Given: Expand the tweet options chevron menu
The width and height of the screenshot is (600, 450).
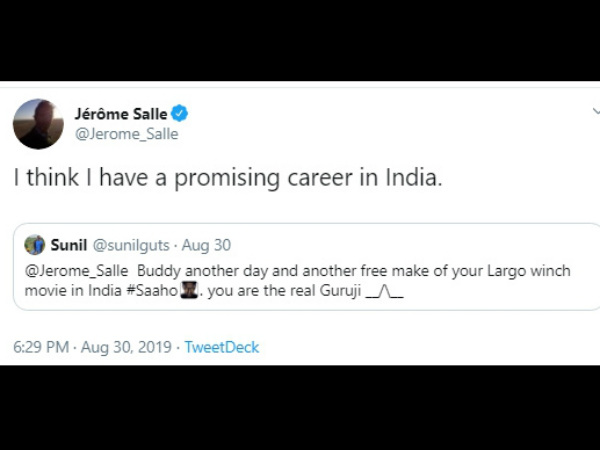Looking at the screenshot, I should coord(596,111).
